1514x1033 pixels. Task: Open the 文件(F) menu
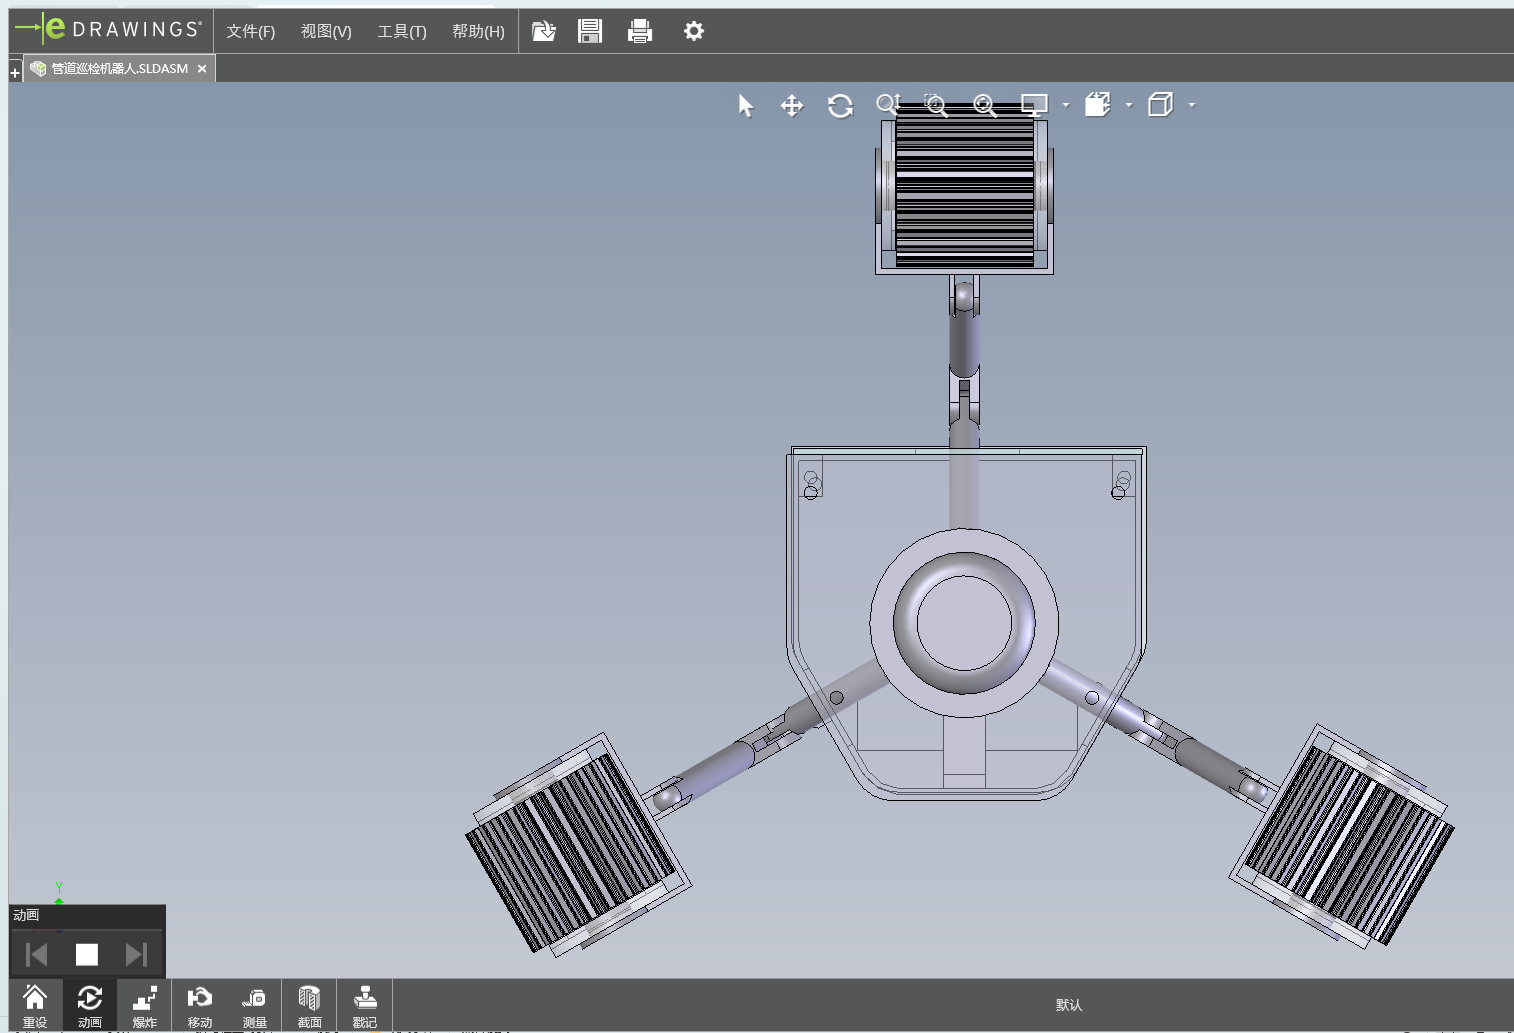pyautogui.click(x=250, y=31)
